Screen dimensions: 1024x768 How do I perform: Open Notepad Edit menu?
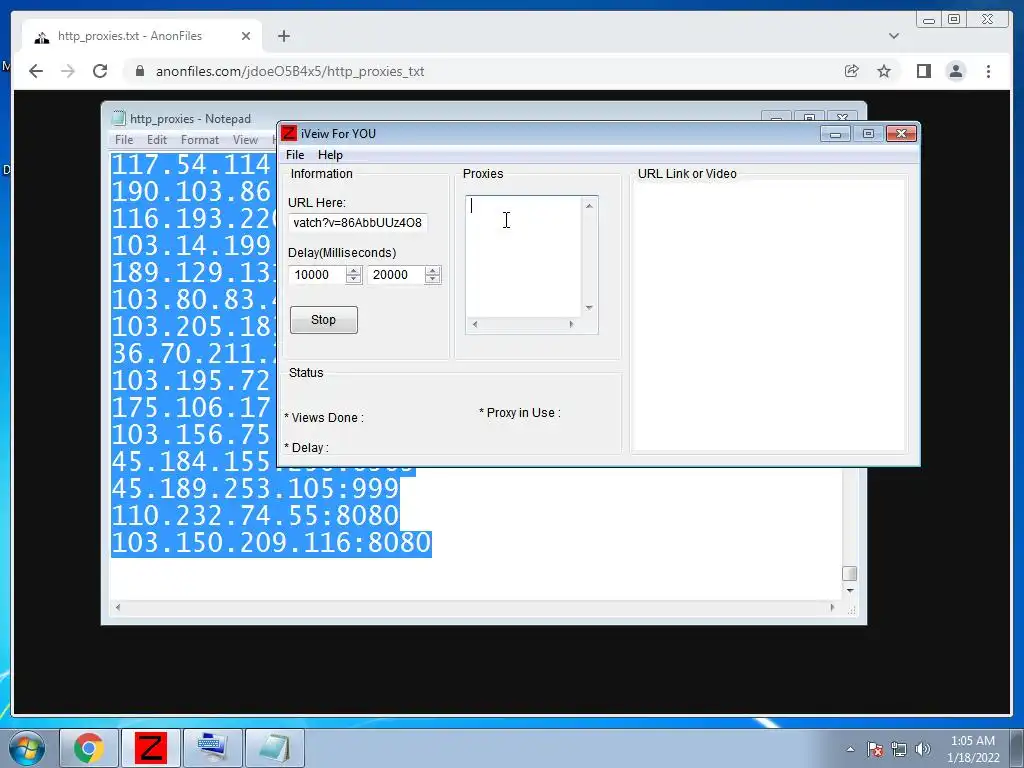click(157, 140)
